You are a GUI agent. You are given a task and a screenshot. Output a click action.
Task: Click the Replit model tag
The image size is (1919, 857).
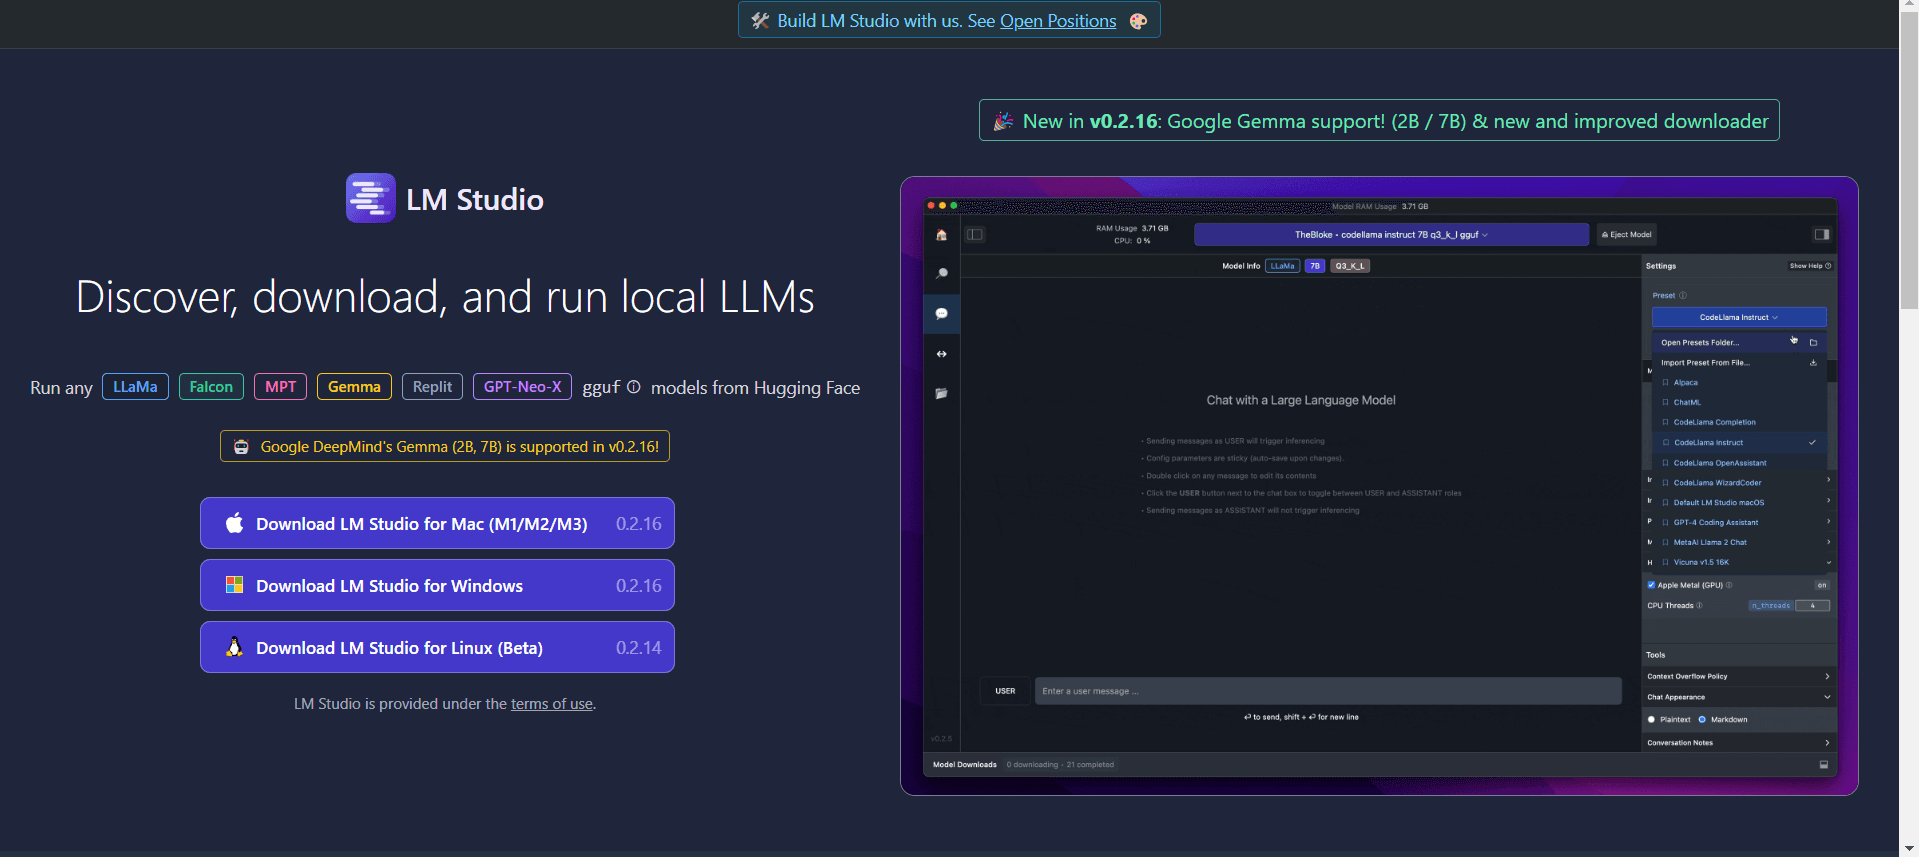tap(432, 387)
